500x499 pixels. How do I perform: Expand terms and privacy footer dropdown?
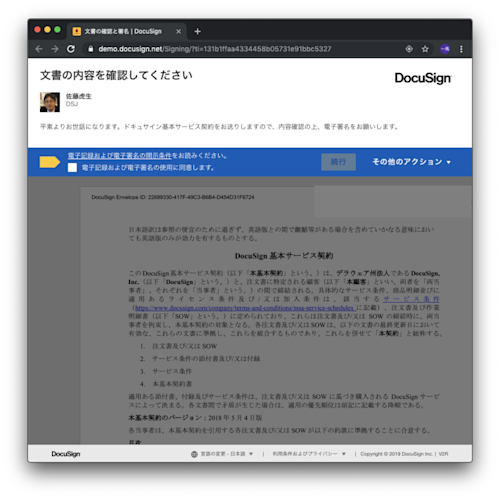tap(309, 454)
